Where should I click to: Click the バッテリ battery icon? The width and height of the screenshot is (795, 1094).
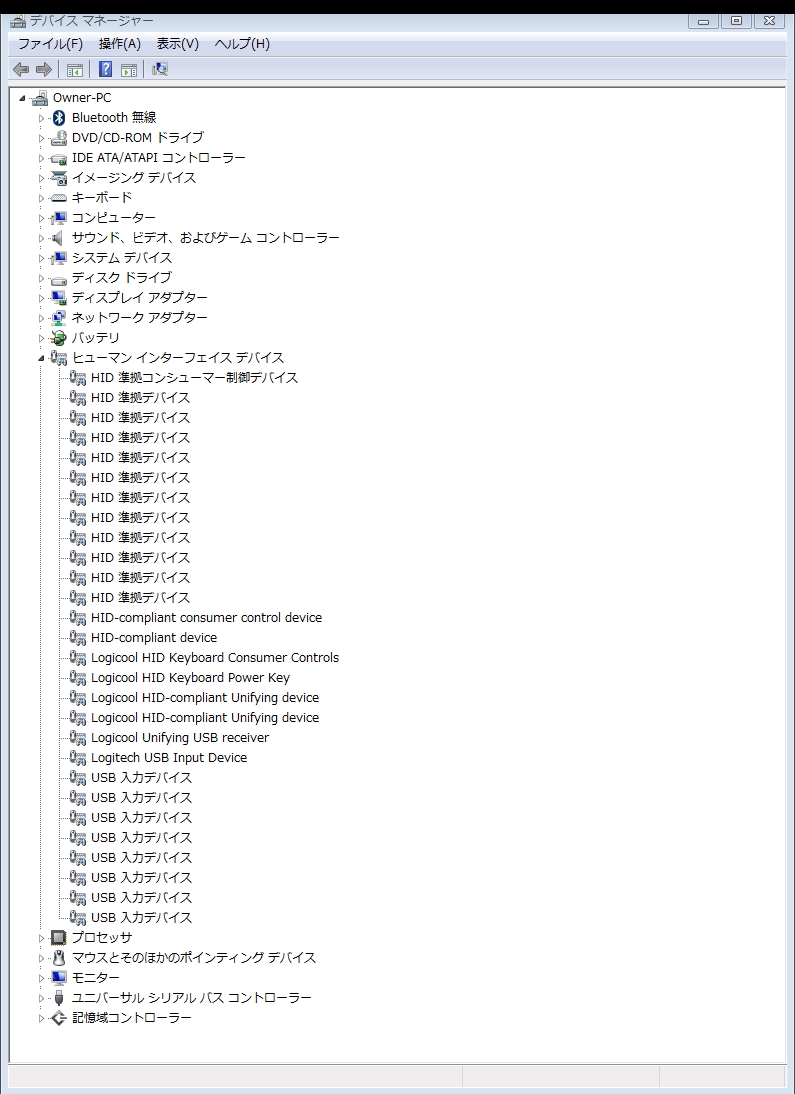tap(59, 338)
